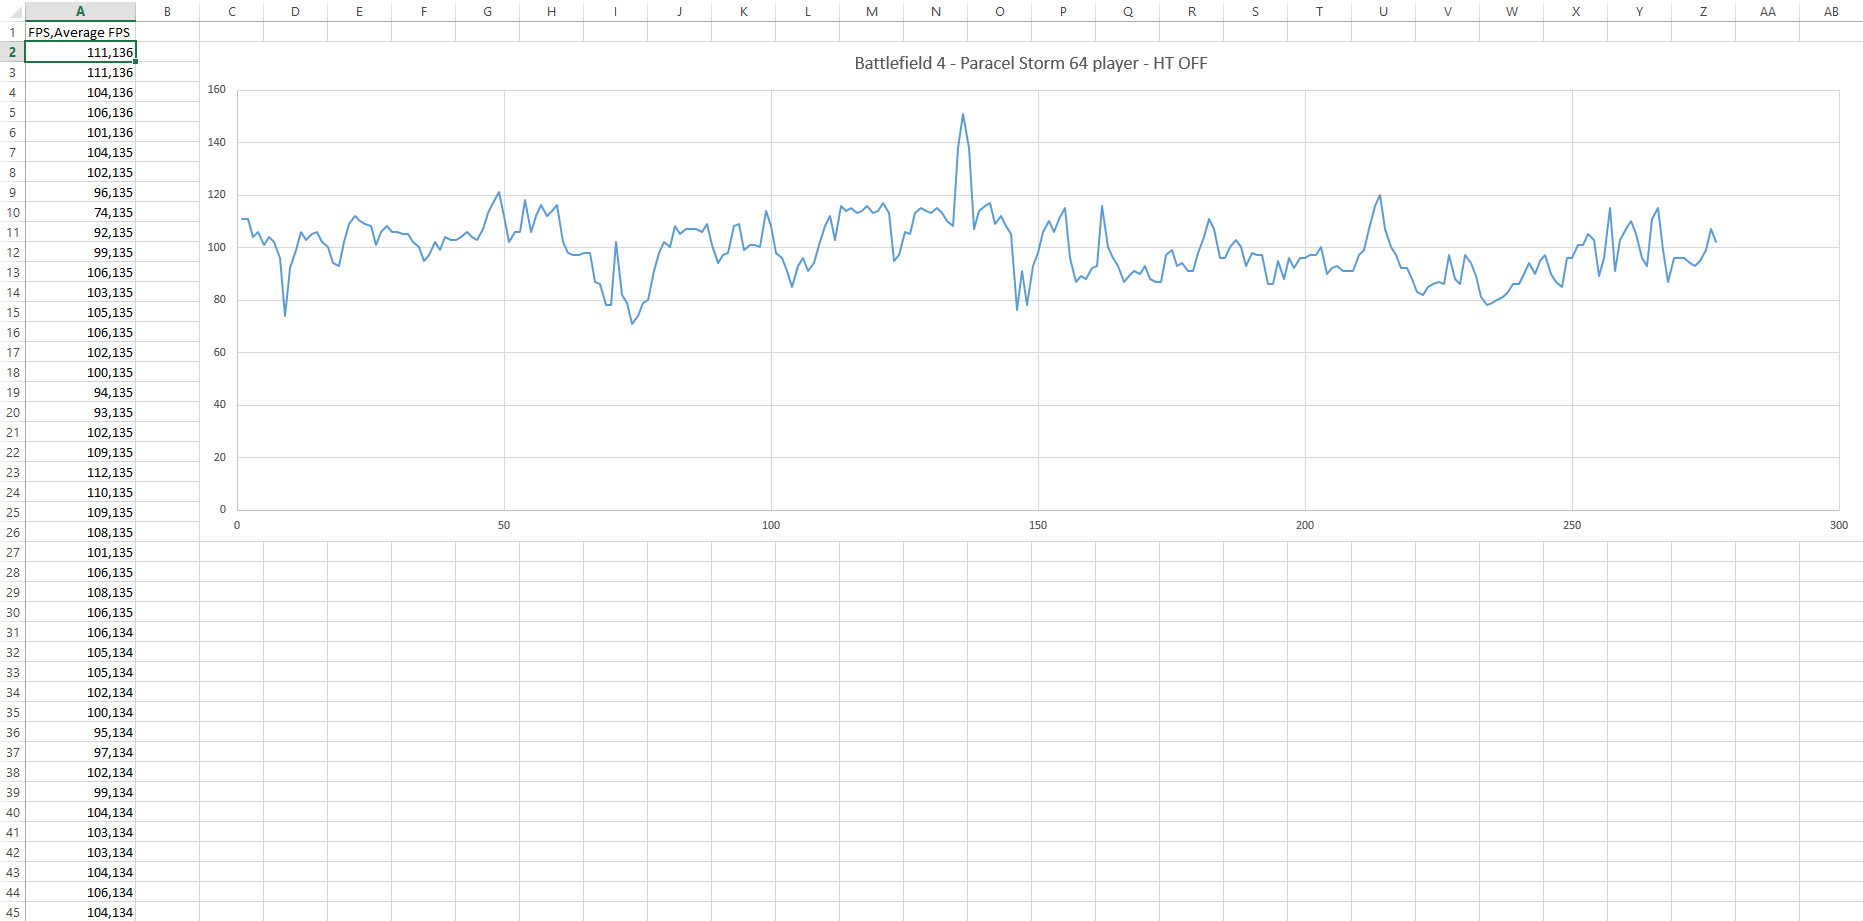Screen dimensions: 1863x921
Task: Click the horizontal axis label 300
Action: pyautogui.click(x=1838, y=525)
